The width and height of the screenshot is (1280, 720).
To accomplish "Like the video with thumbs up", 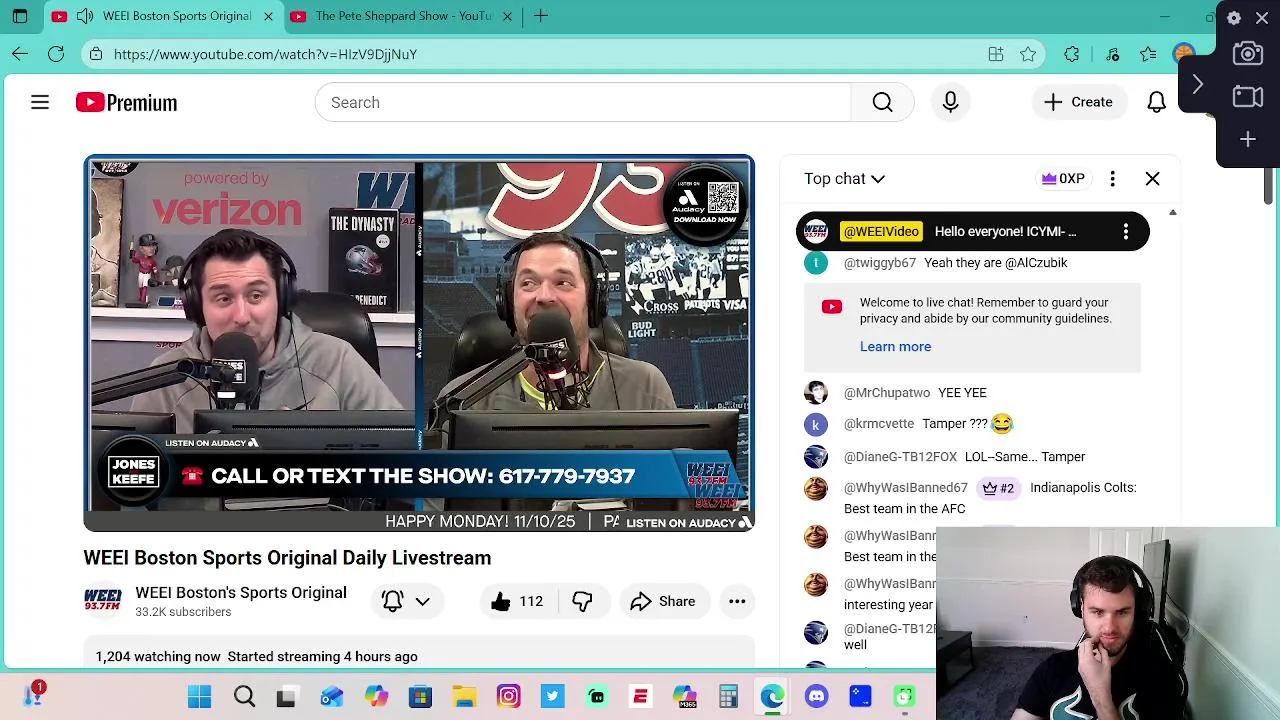I will pos(517,601).
